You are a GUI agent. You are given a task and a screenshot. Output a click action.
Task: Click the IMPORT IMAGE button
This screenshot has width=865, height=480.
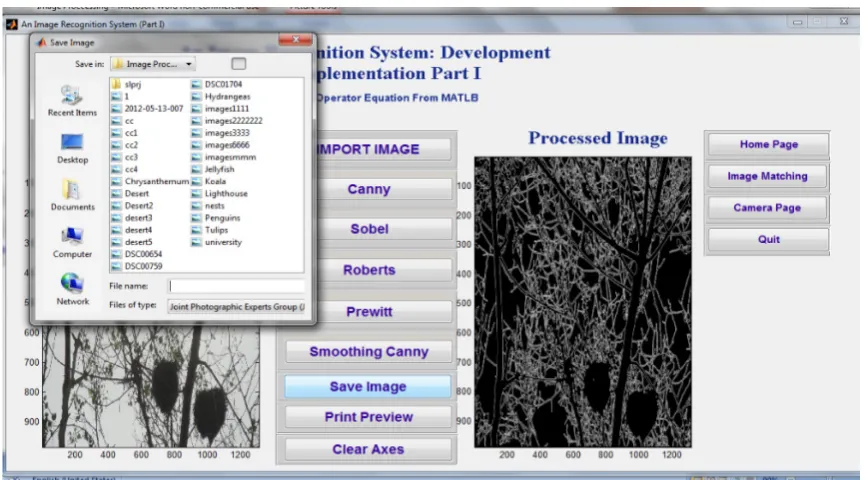click(x=383, y=150)
